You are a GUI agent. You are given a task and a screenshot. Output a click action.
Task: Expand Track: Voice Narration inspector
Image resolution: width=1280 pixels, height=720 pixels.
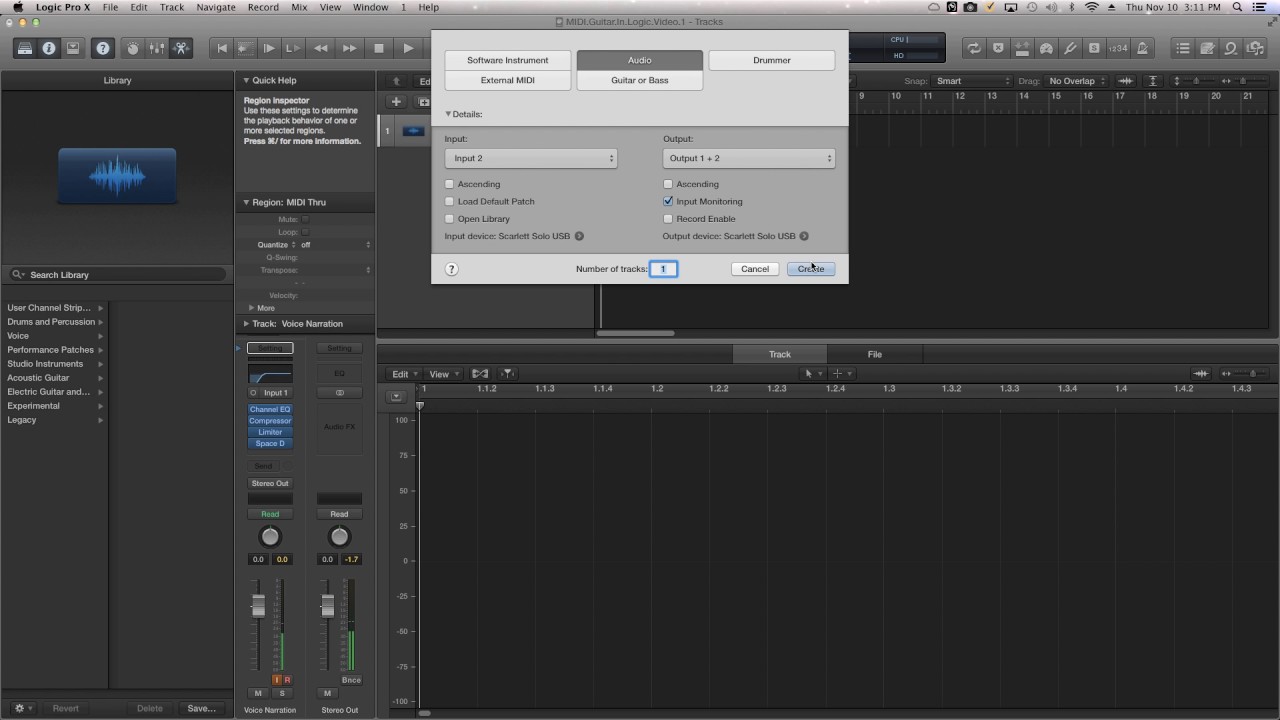[x=246, y=324]
